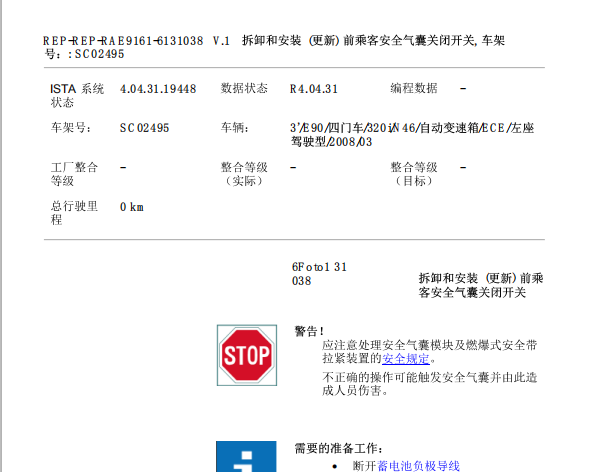Viewport: 605px width, 472px height.
Task: Click the 车架号 label
Action: point(71,127)
